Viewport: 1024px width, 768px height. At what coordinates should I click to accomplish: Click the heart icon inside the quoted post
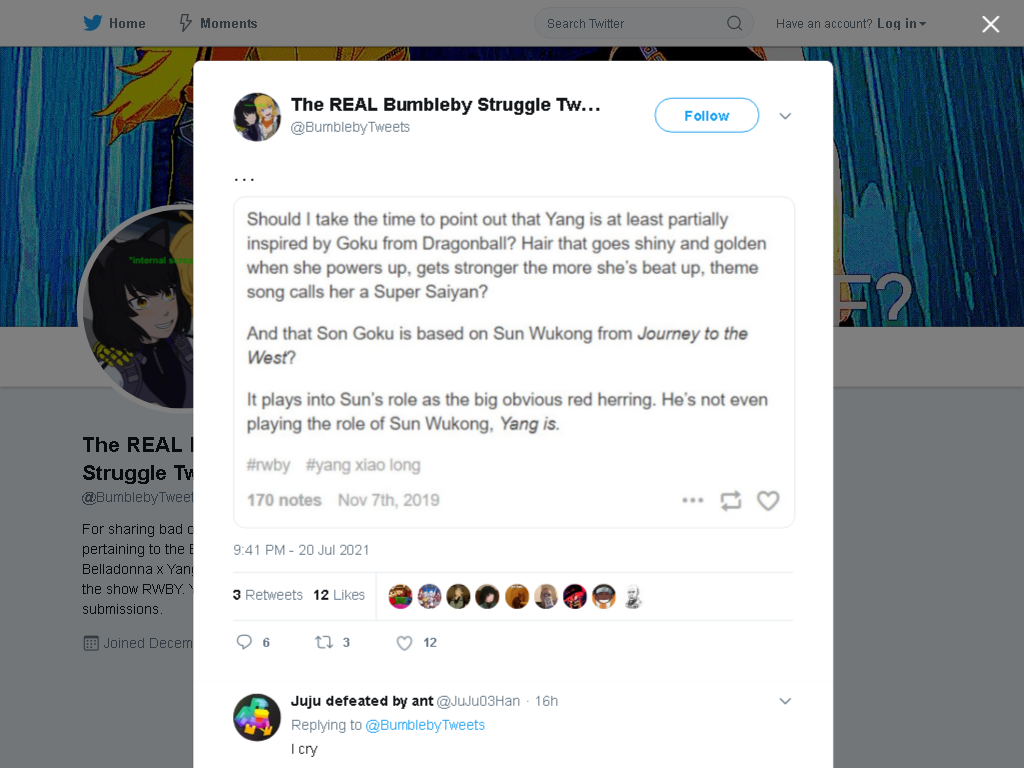click(x=768, y=500)
